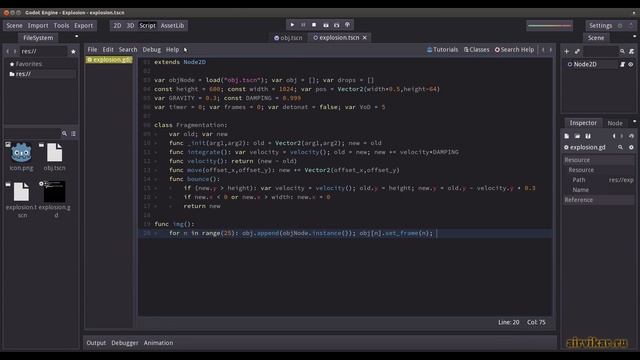Open the script attached to Node2D
The image size is (640, 360).
(x=622, y=64)
